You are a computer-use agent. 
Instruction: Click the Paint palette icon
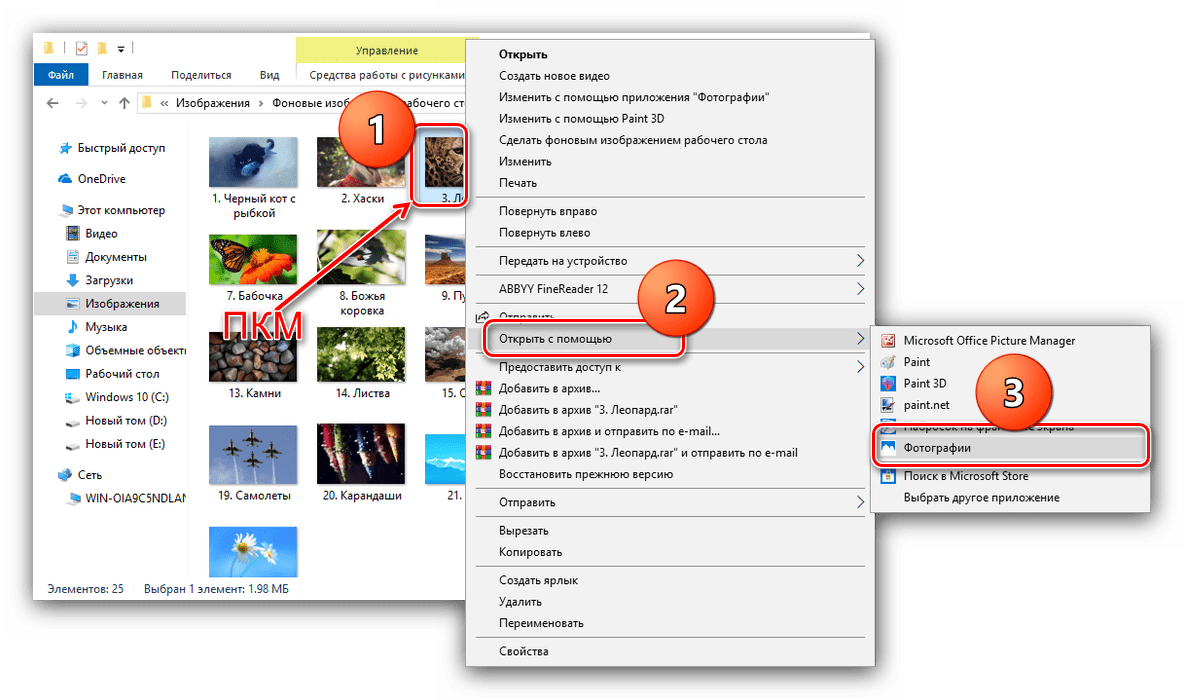click(888, 362)
